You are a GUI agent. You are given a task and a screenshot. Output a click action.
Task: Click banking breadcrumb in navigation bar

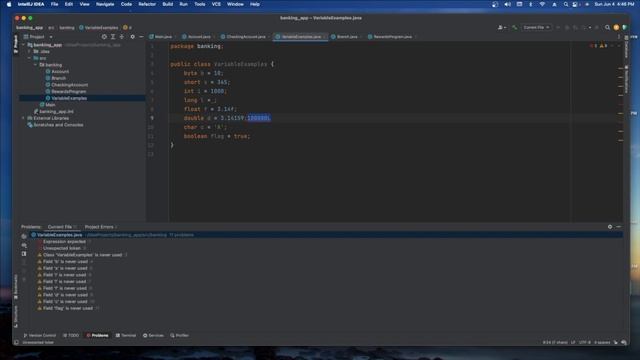(x=67, y=28)
